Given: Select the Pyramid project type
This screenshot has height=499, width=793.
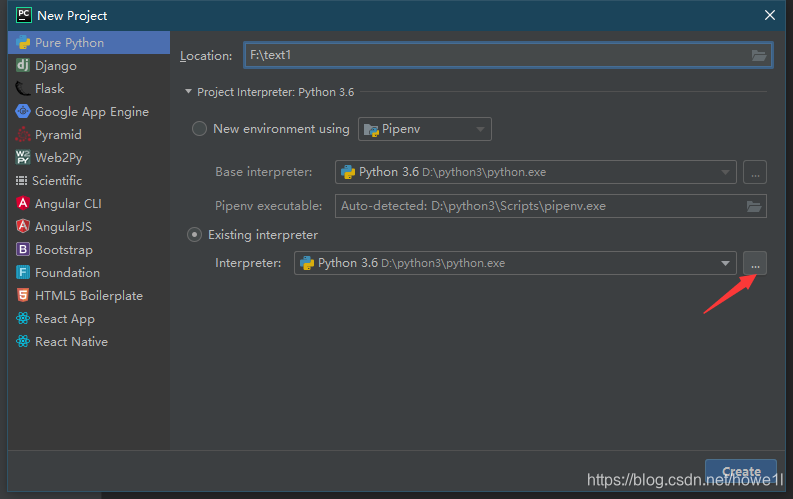Looking at the screenshot, I should (89, 134).
